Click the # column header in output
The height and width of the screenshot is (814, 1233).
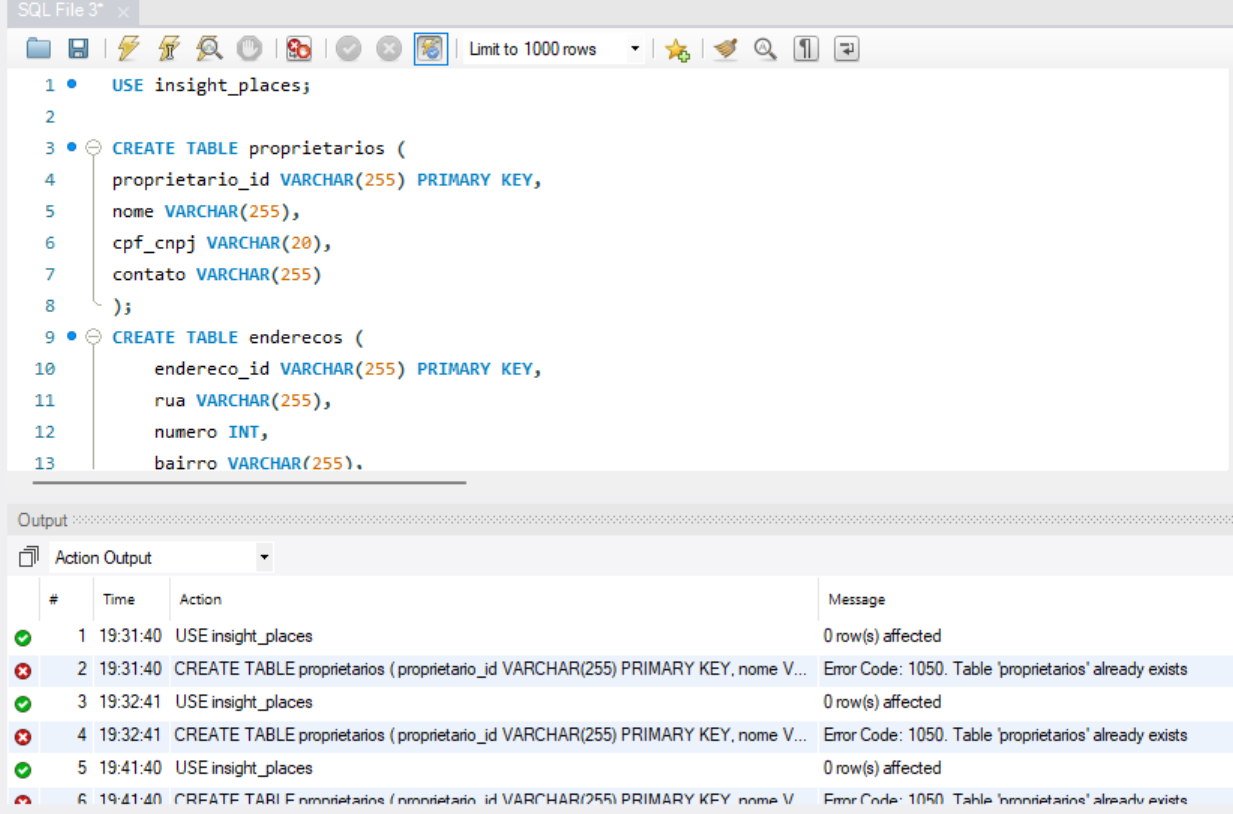[x=54, y=599]
